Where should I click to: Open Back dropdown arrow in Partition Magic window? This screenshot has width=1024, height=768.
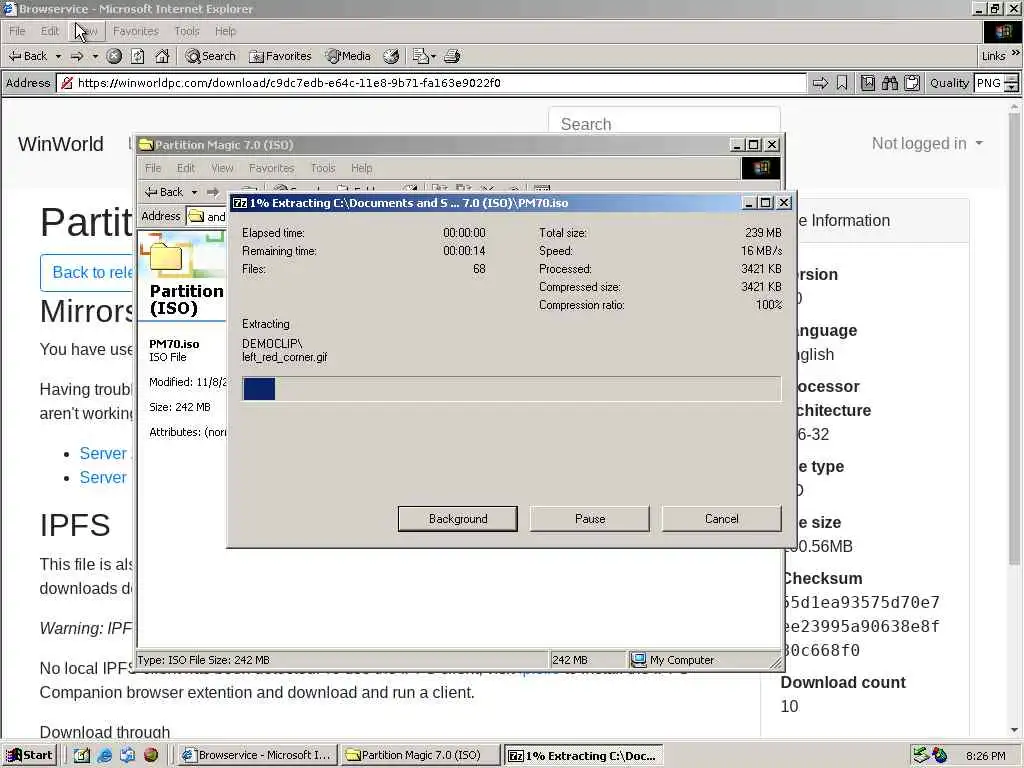point(194,192)
